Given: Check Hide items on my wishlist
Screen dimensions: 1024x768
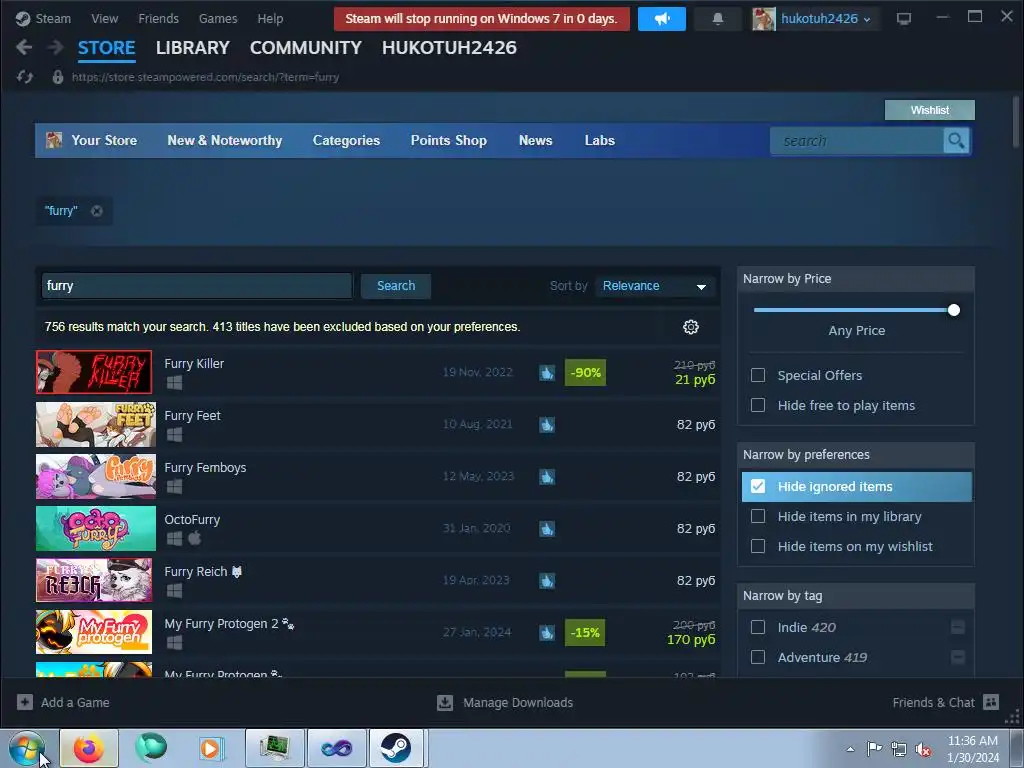Looking at the screenshot, I should 758,547.
